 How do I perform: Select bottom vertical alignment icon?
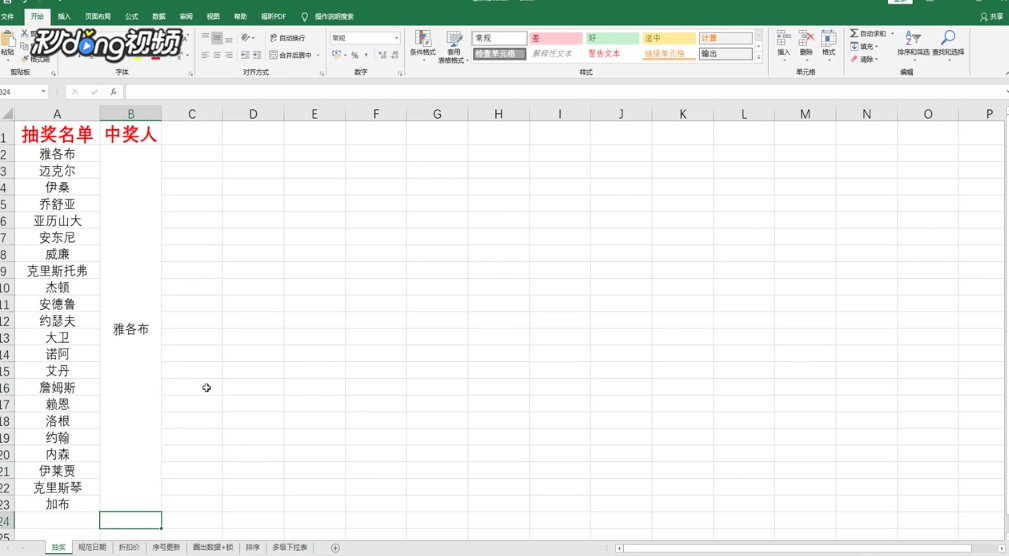point(228,38)
